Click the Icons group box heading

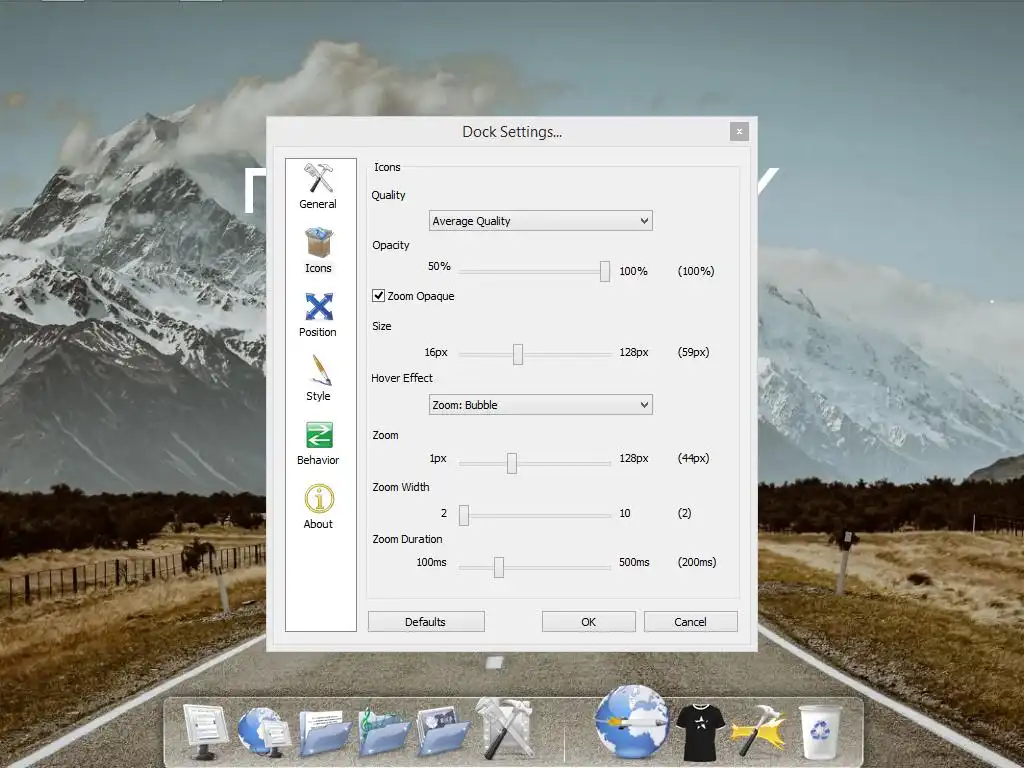[x=387, y=167]
